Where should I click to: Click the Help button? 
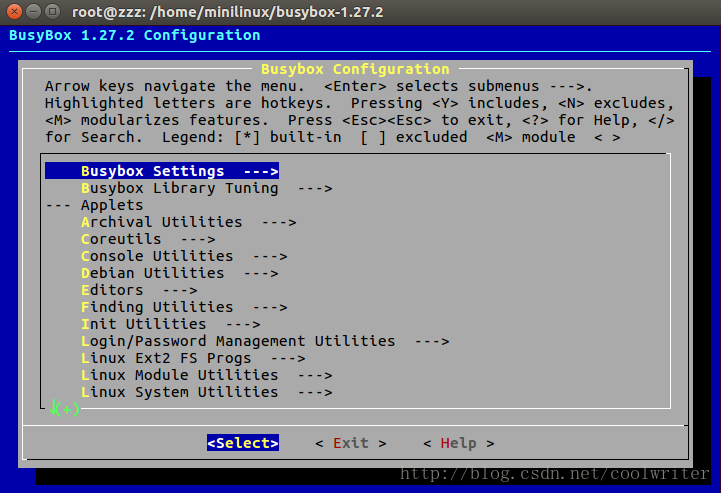click(x=459, y=443)
